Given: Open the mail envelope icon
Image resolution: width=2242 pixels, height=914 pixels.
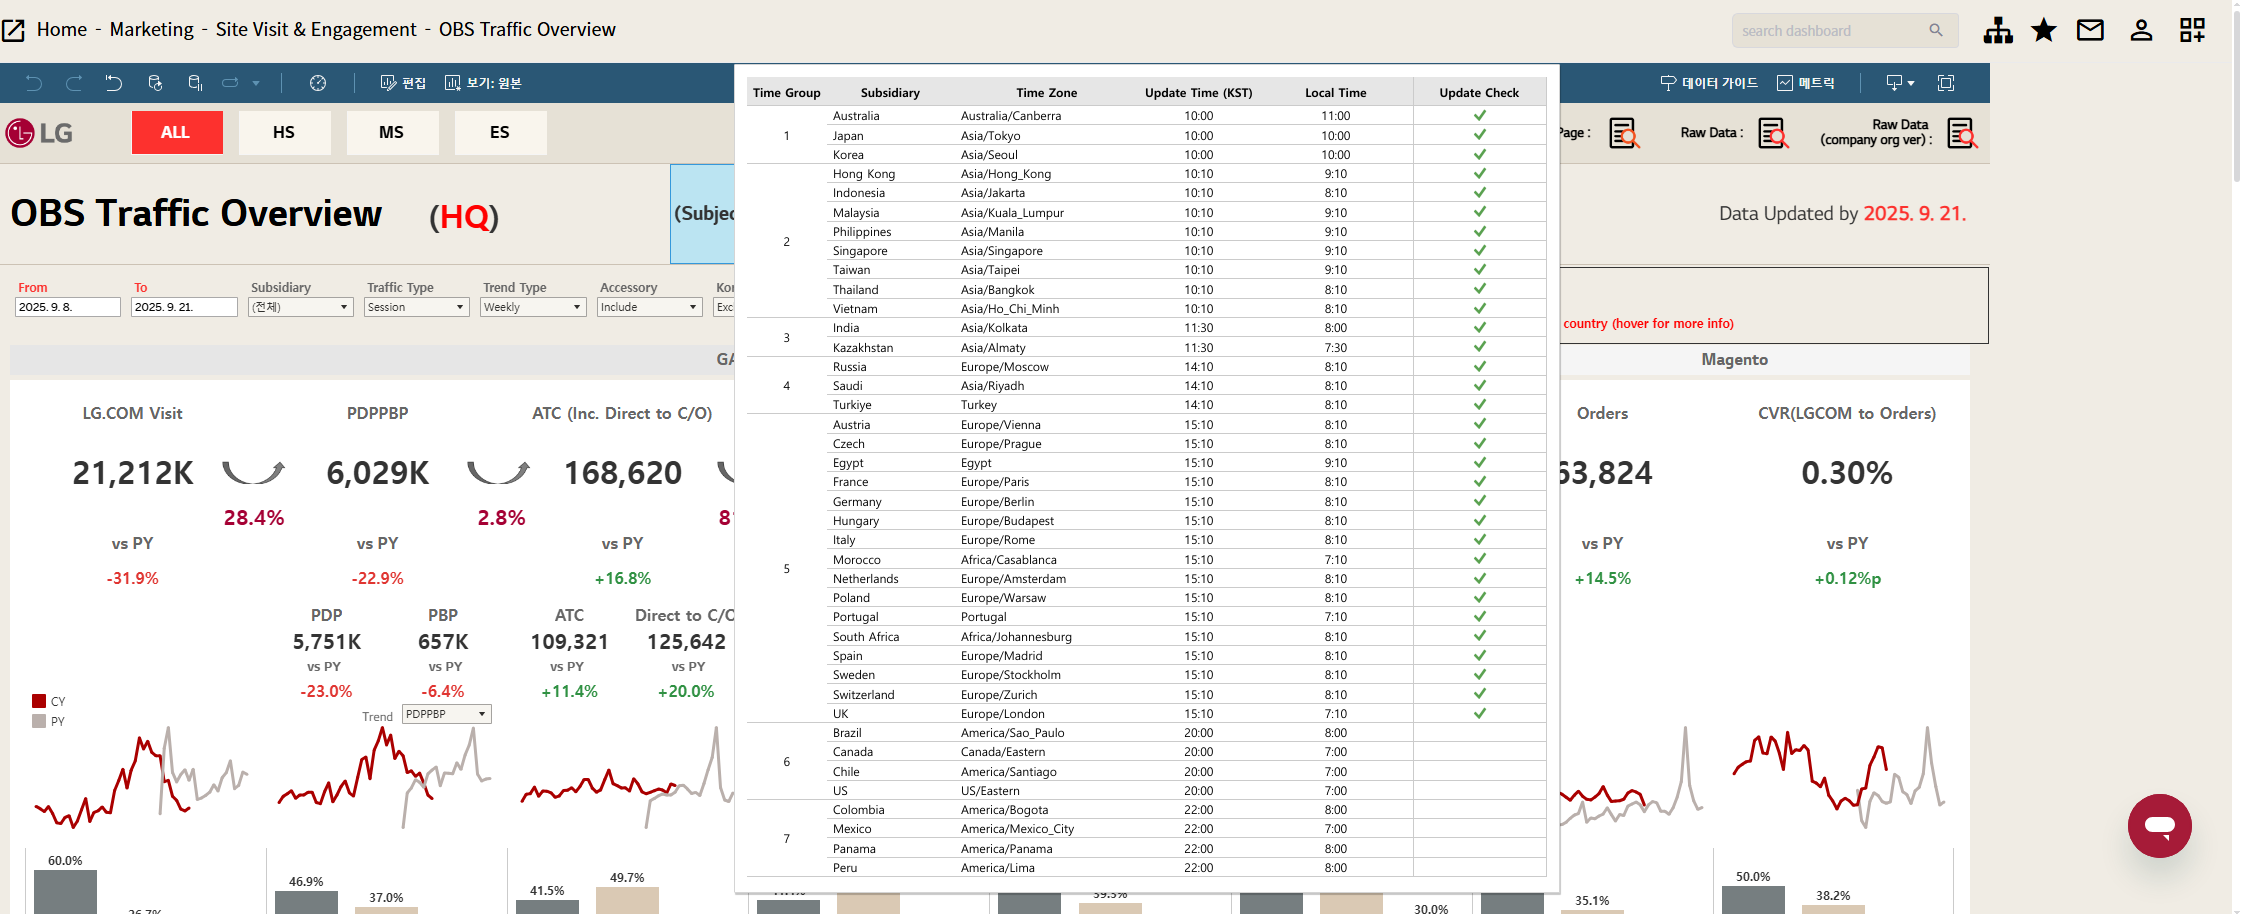Looking at the screenshot, I should tap(2090, 31).
